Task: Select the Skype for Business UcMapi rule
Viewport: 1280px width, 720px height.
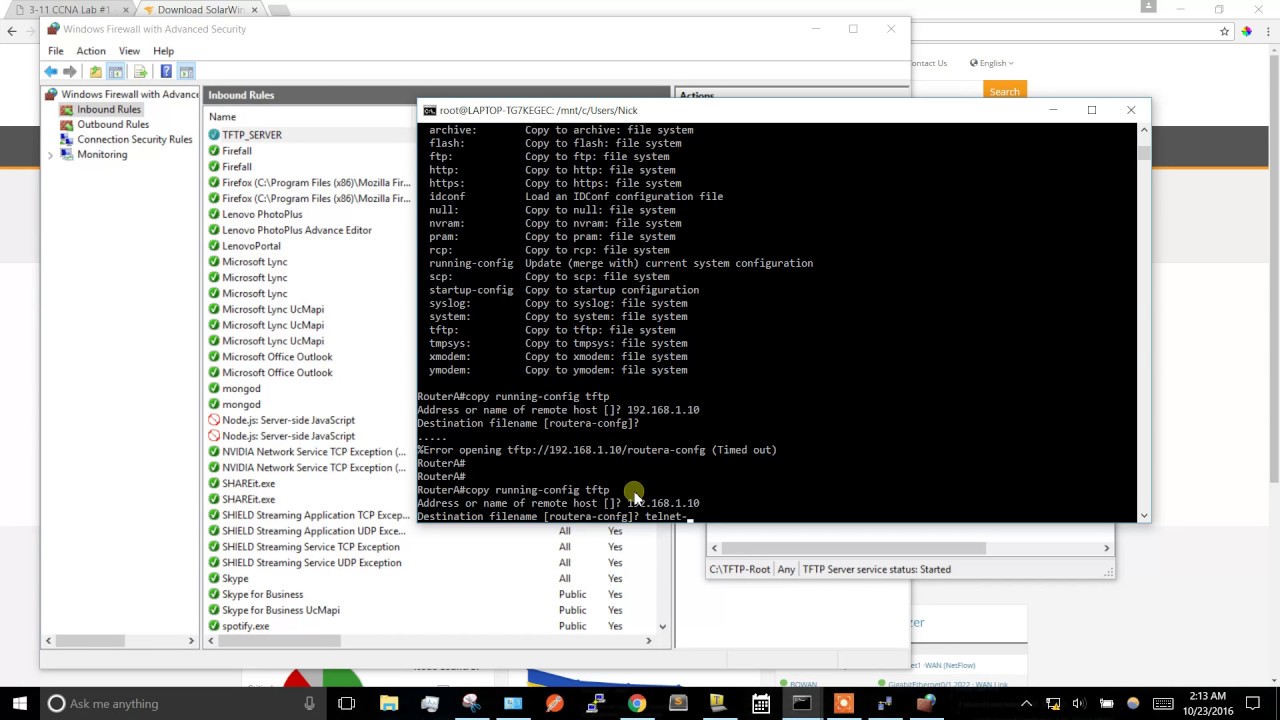Action: [x=281, y=610]
